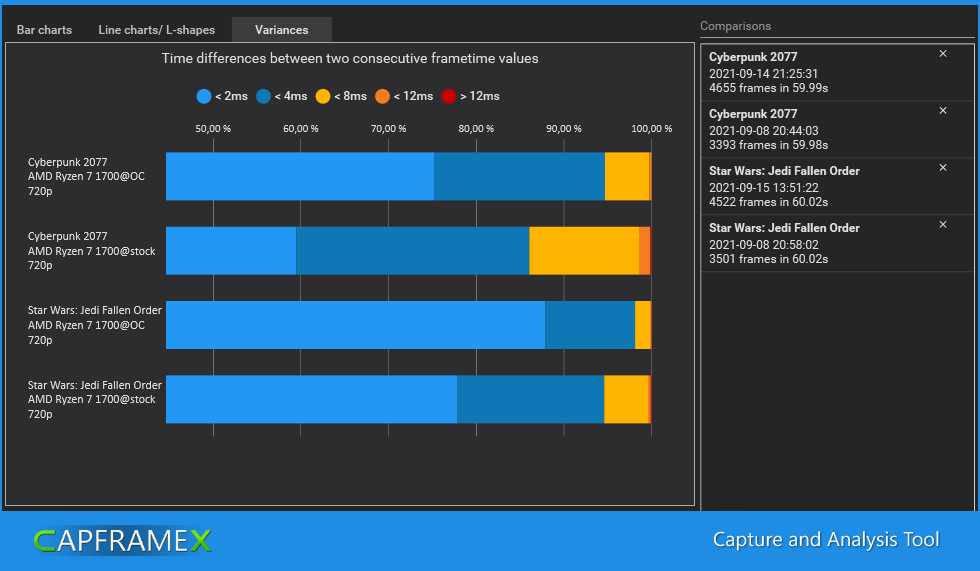This screenshot has width=980, height=571.
Task: Click the Comparisons panel heading
Action: tap(735, 26)
